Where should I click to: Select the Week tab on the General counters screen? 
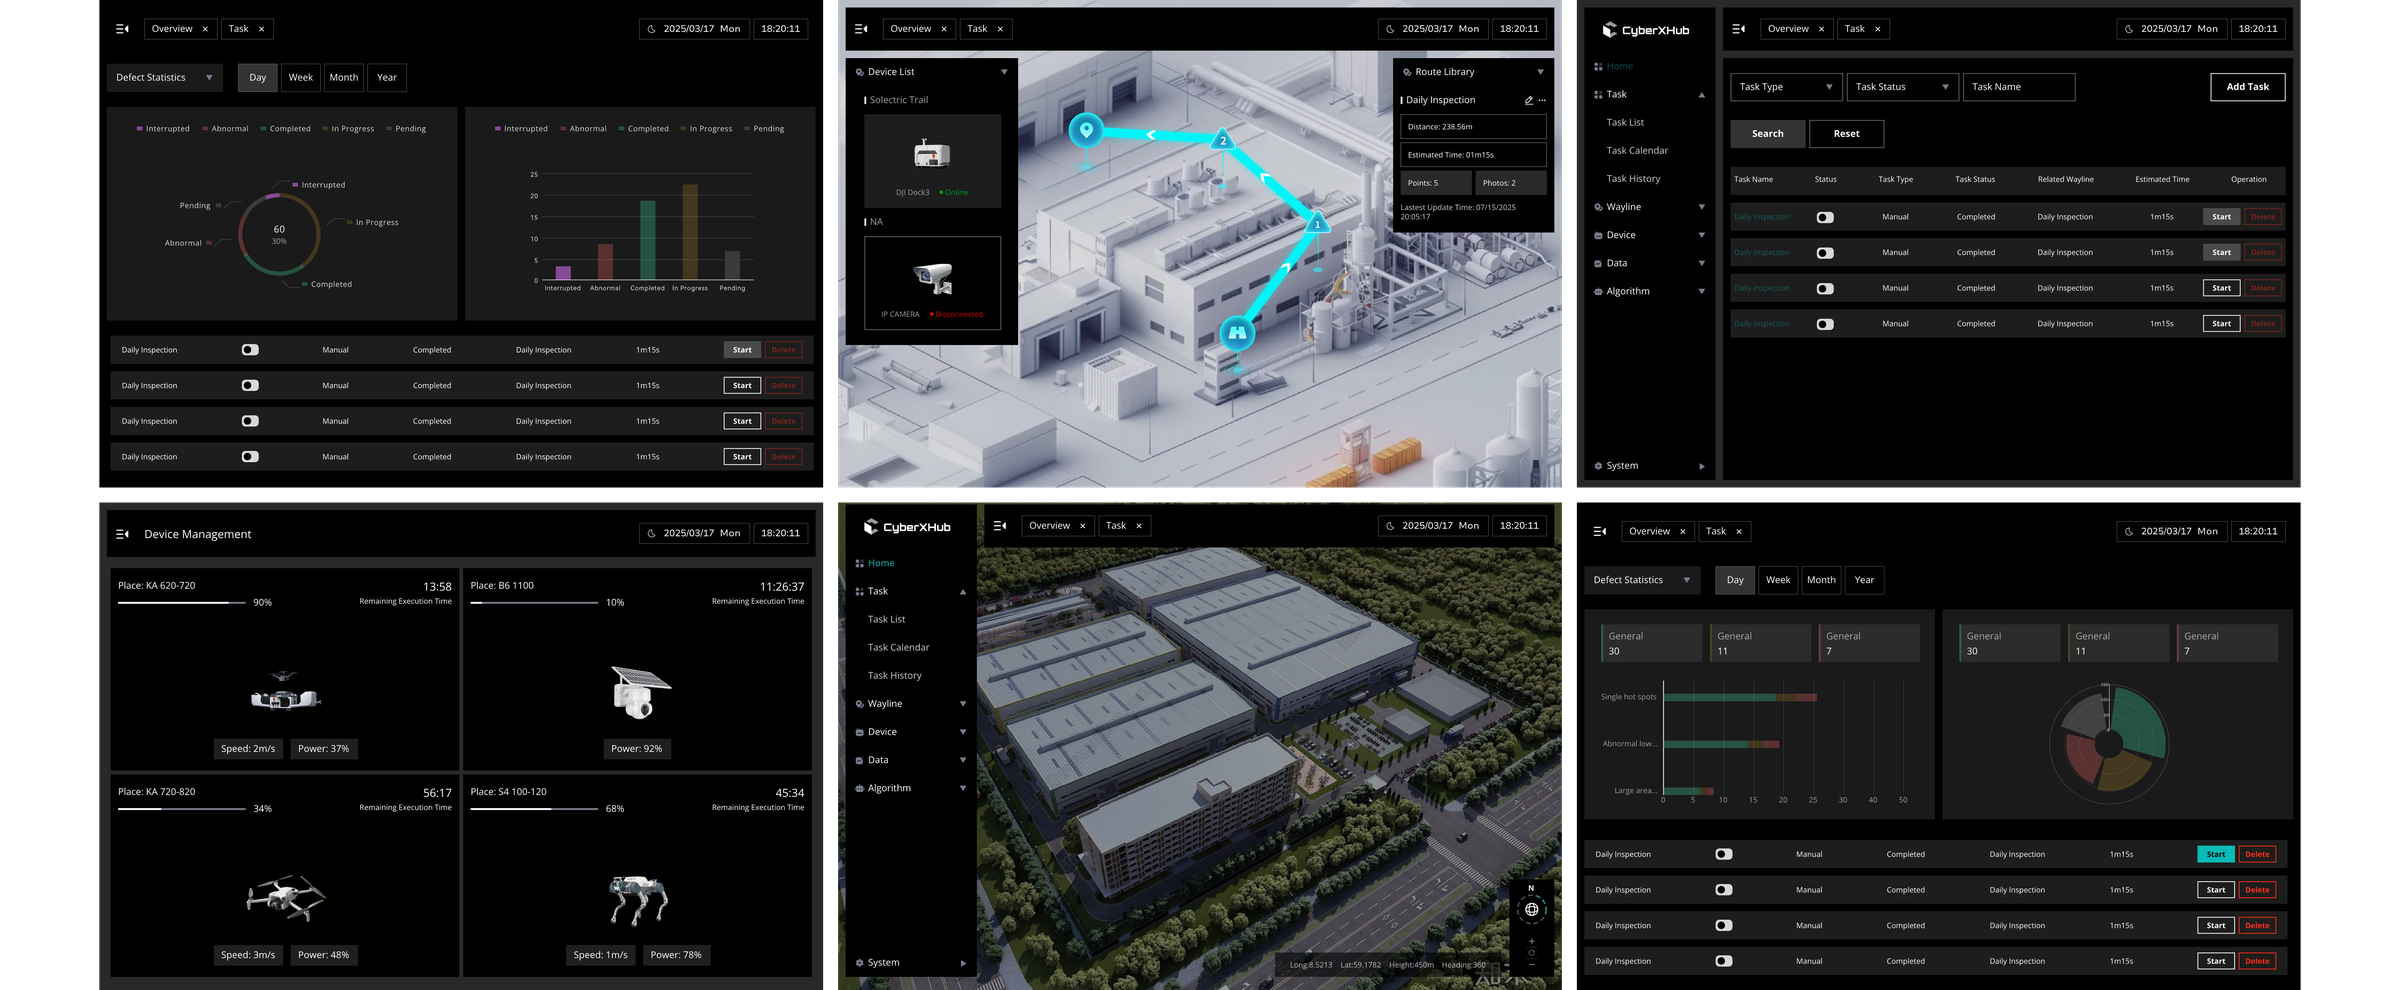coord(1778,580)
